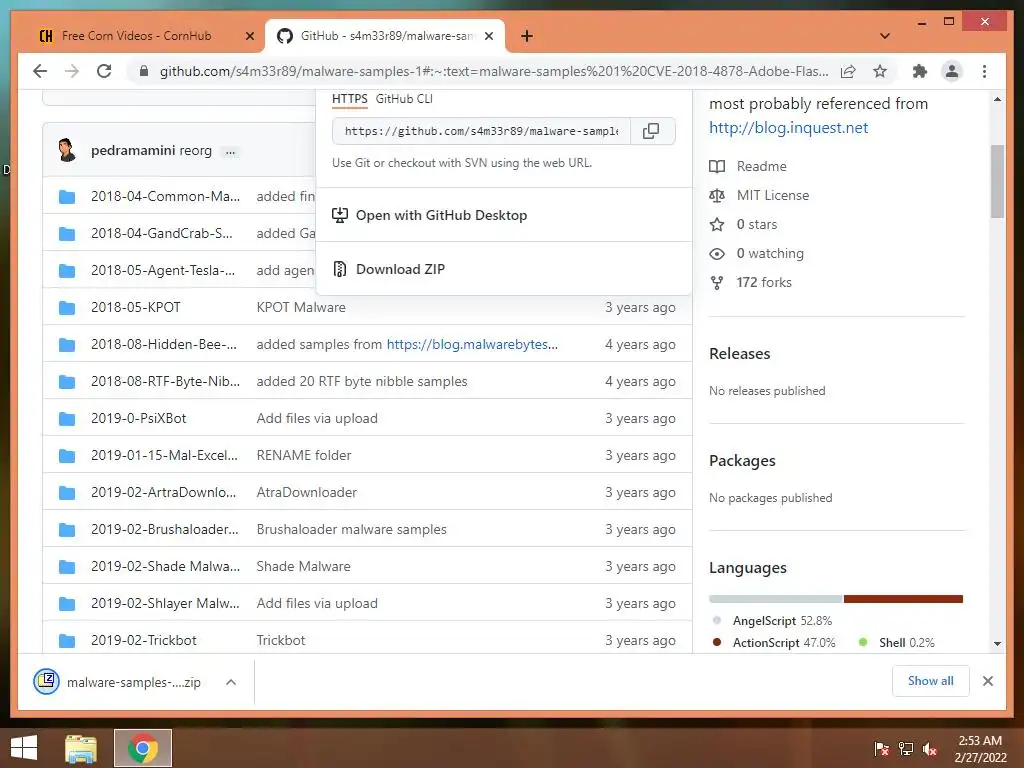Open the Chrome three-dot menu

tap(984, 71)
